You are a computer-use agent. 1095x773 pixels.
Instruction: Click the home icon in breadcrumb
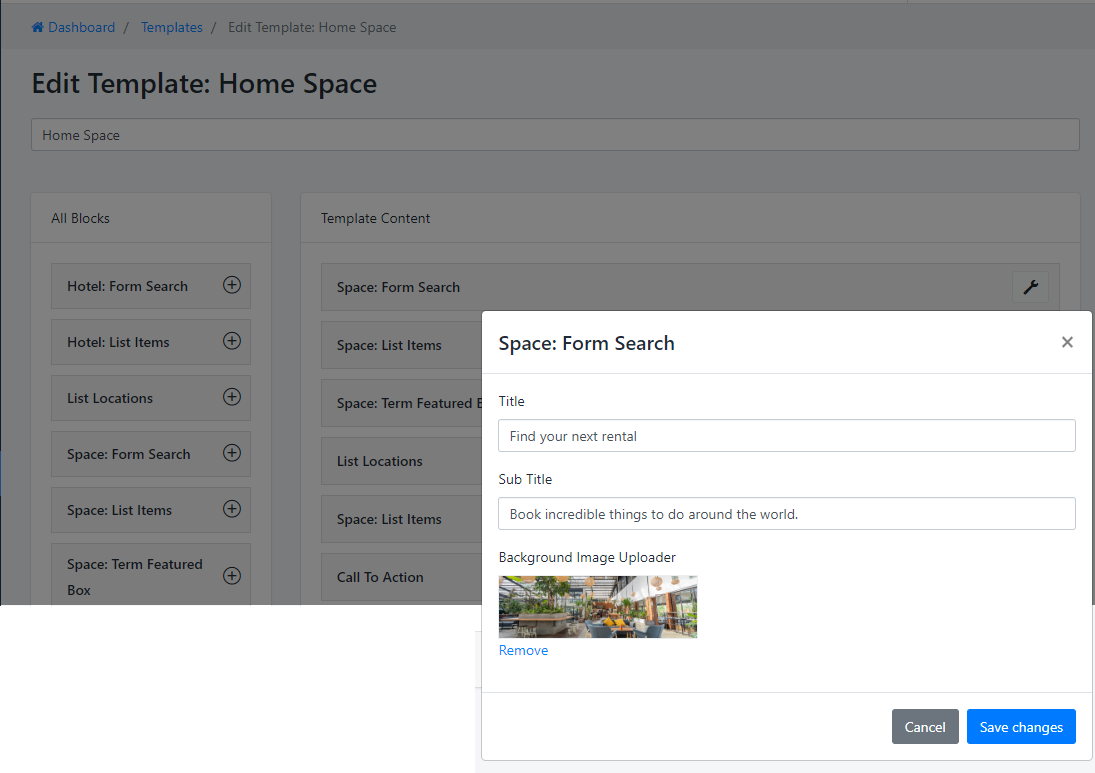(38, 28)
